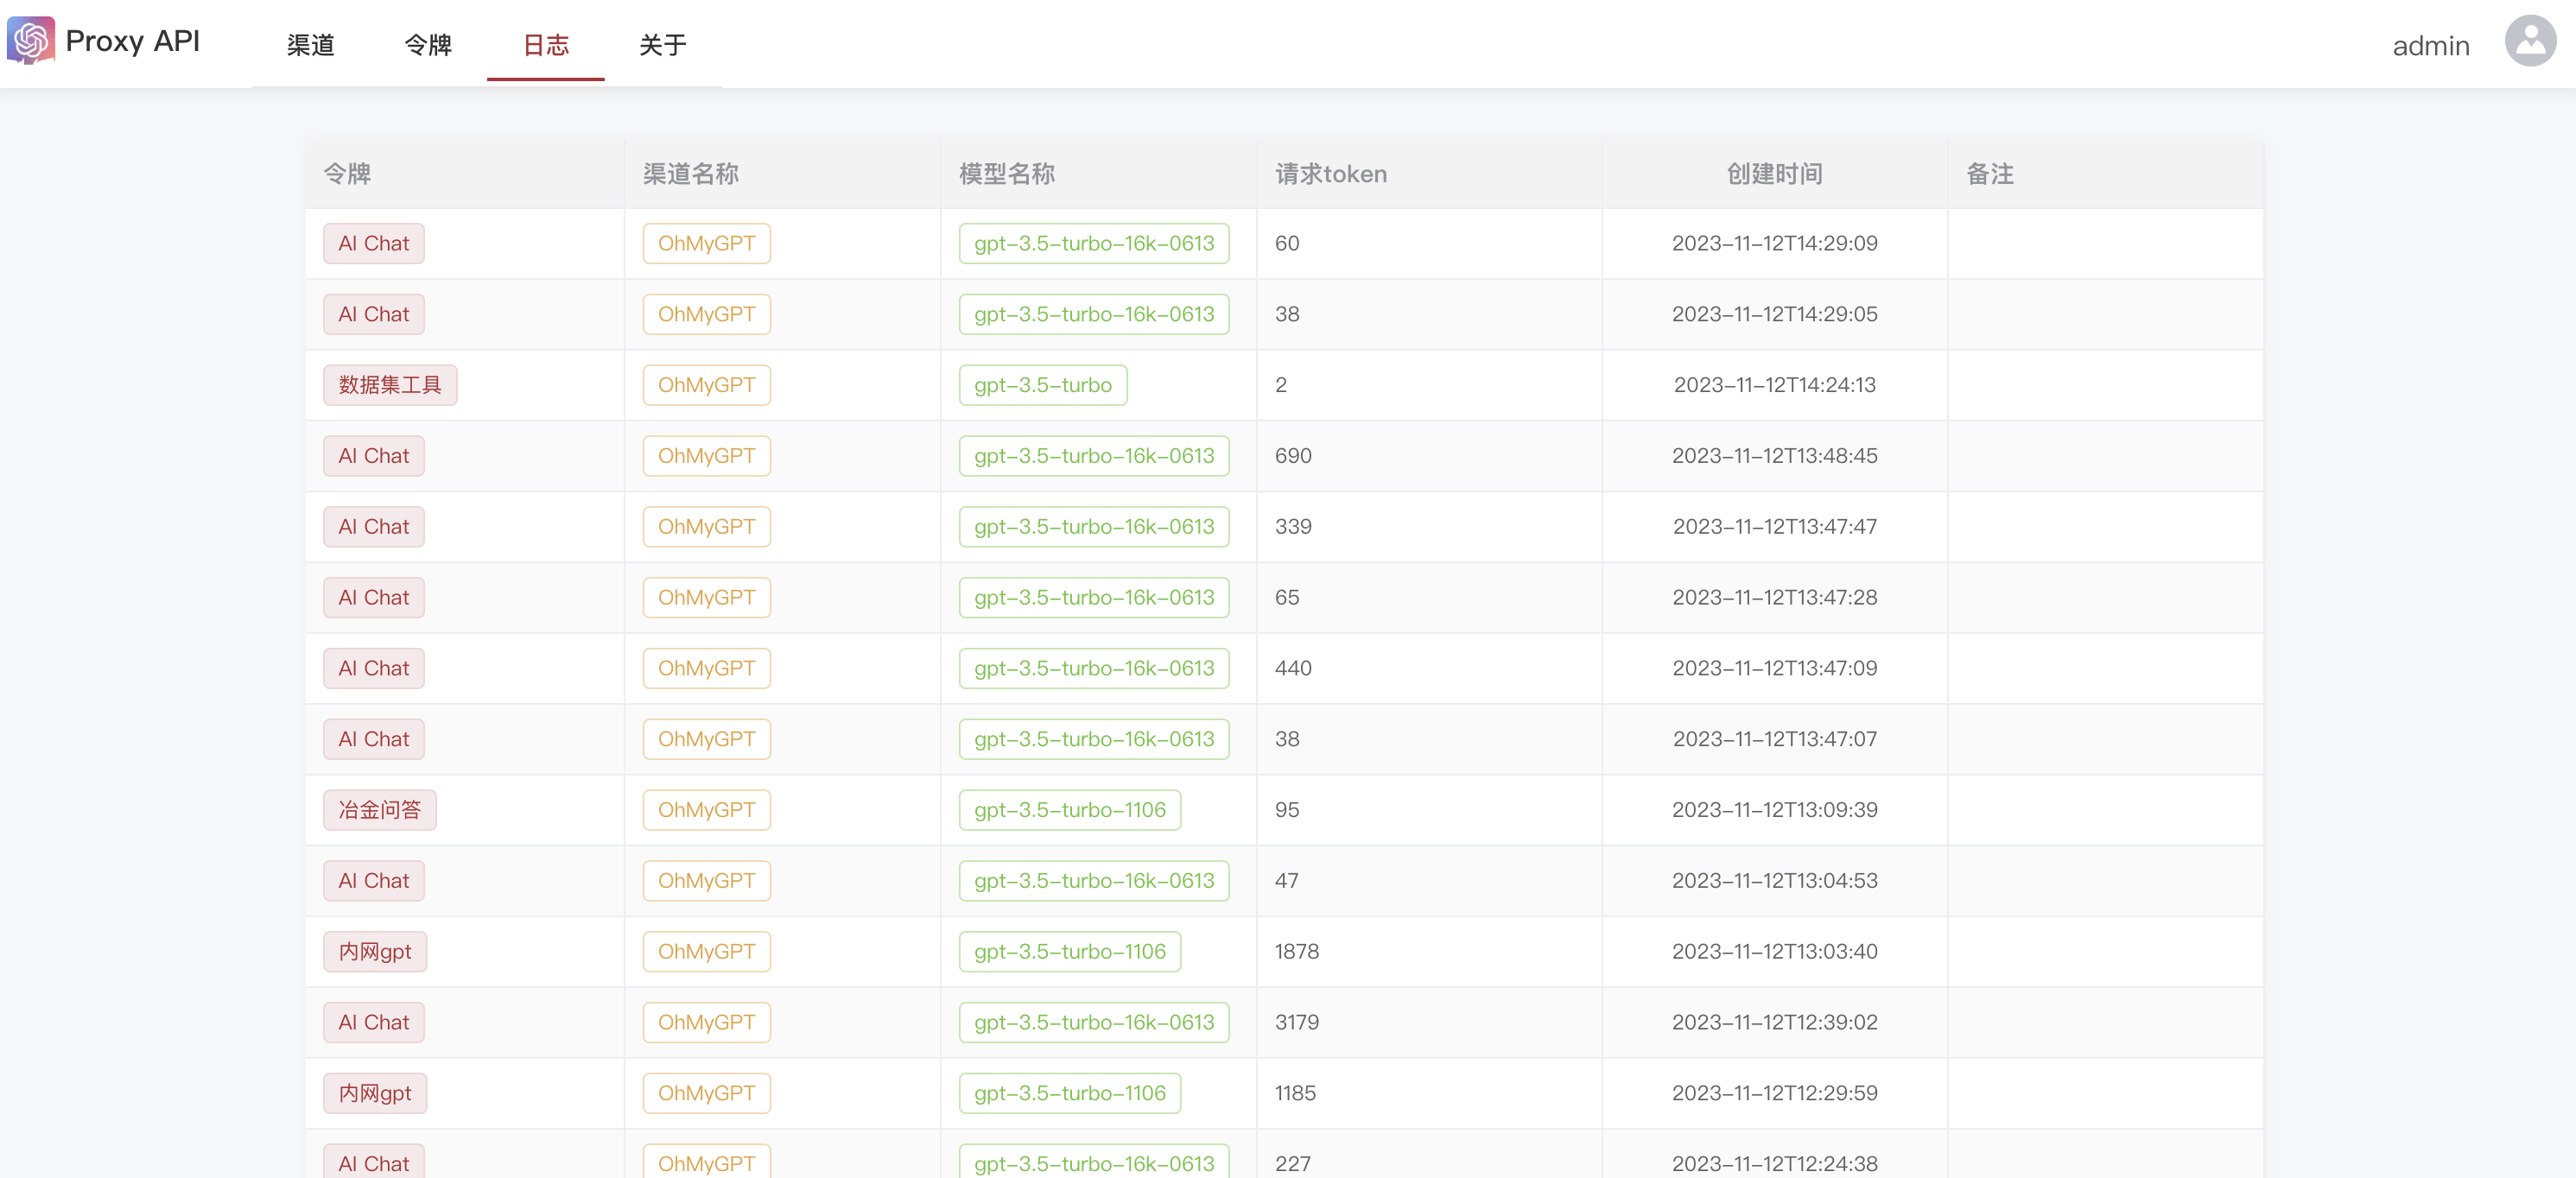Click the AI Chat tag in the first row

pos(373,244)
